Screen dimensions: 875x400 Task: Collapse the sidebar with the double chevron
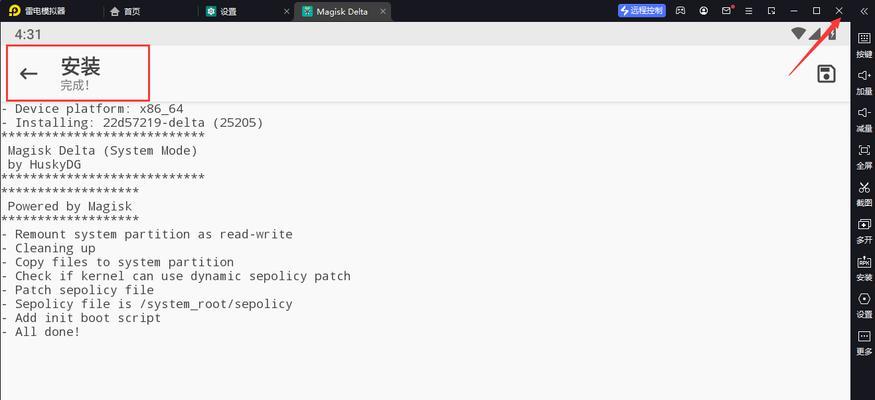(864, 11)
